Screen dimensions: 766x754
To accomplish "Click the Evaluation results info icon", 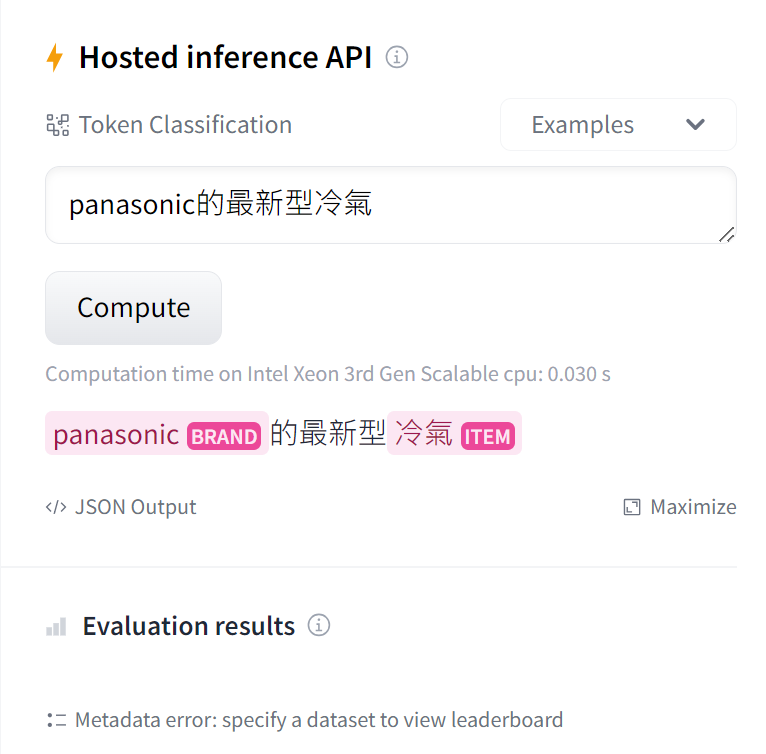I will tap(319, 626).
